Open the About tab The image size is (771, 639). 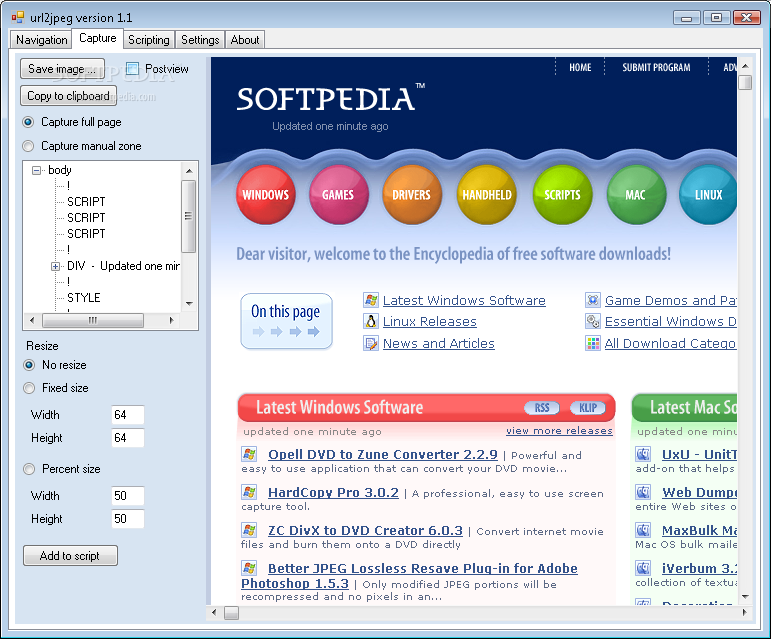point(245,40)
